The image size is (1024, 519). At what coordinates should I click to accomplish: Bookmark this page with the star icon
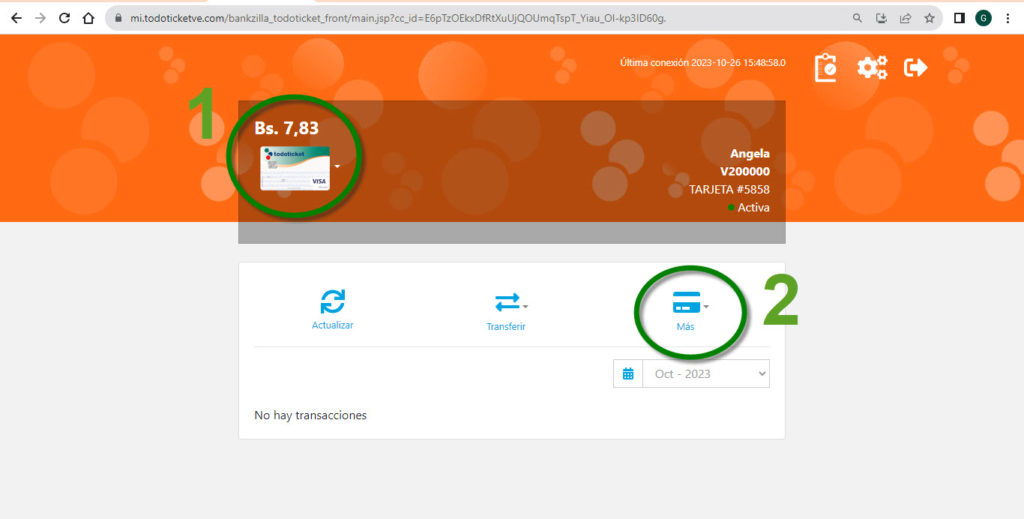[929, 18]
